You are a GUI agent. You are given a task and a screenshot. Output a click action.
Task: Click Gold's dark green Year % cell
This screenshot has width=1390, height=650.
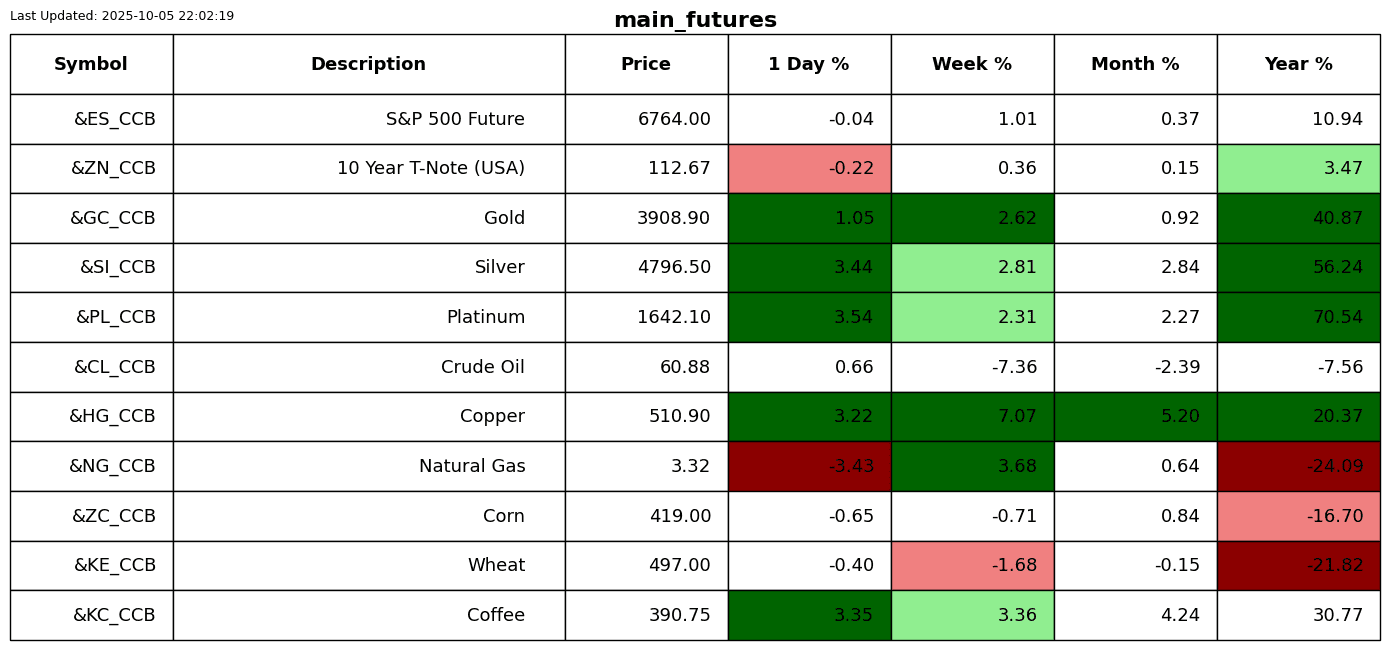pyautogui.click(x=1298, y=218)
